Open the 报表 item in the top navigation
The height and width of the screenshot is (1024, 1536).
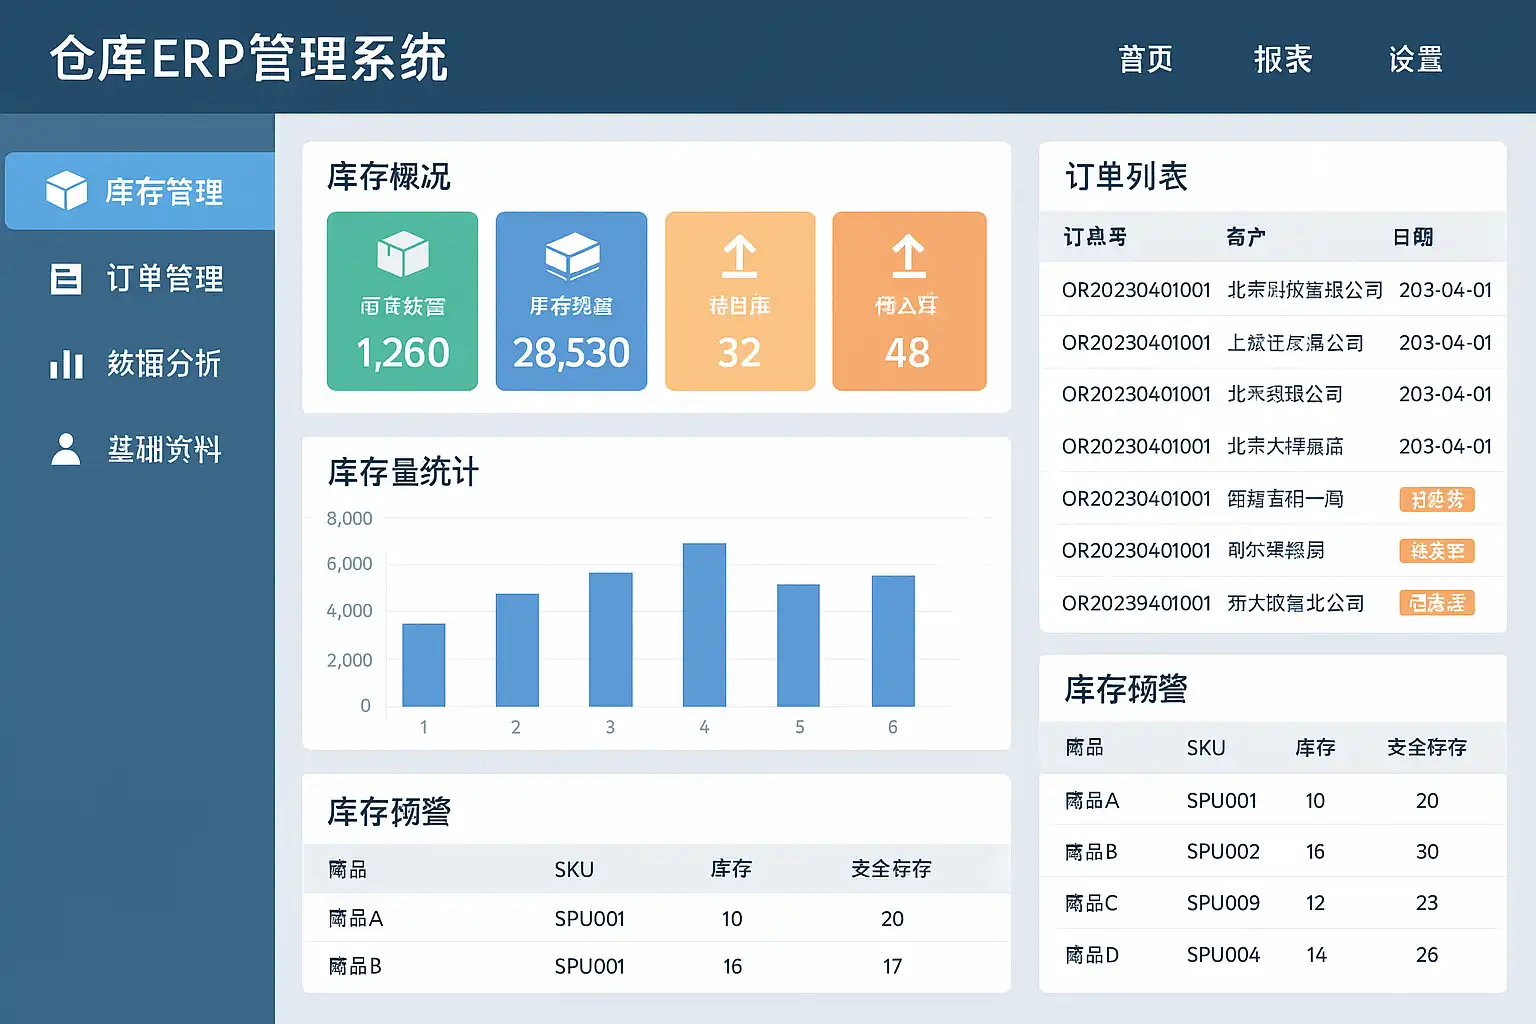click(x=1282, y=60)
